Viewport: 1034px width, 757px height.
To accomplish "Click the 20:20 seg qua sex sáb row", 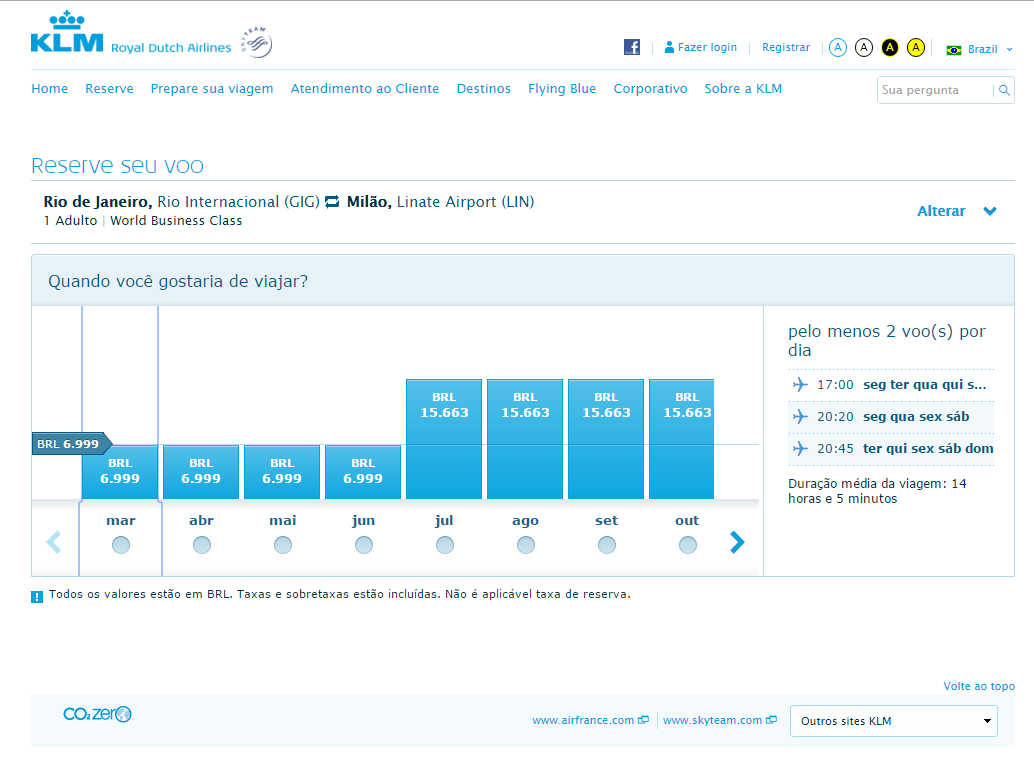I will pyautogui.click(x=891, y=417).
